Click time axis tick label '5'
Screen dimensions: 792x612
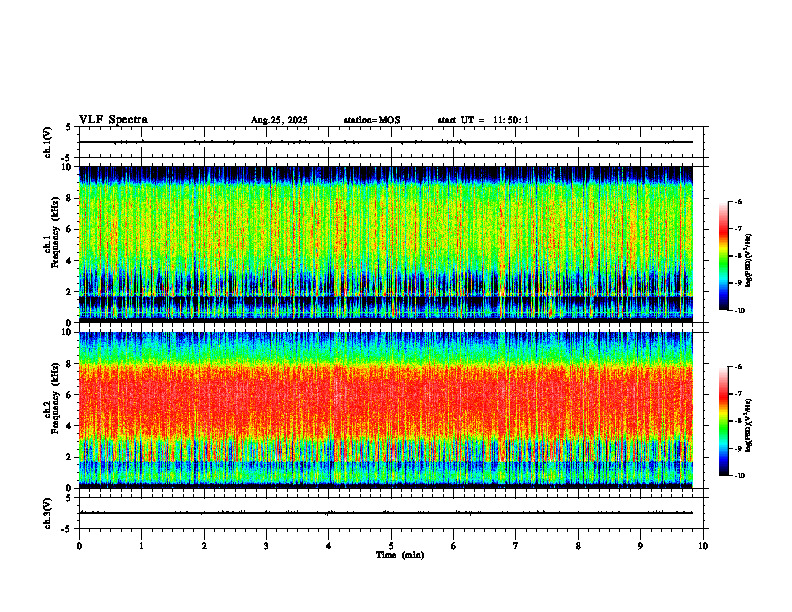(391, 546)
